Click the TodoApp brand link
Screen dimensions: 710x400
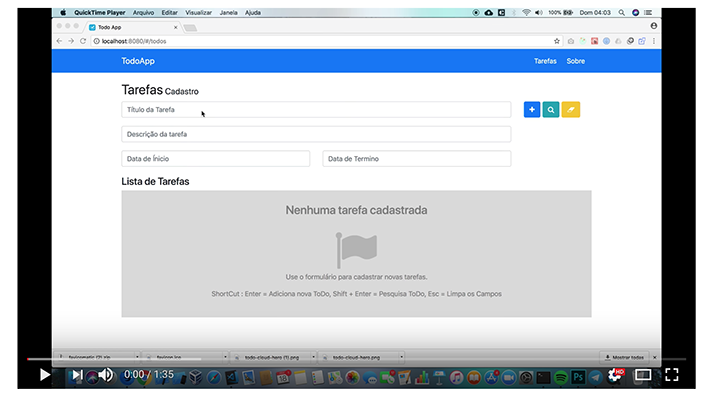(138, 61)
